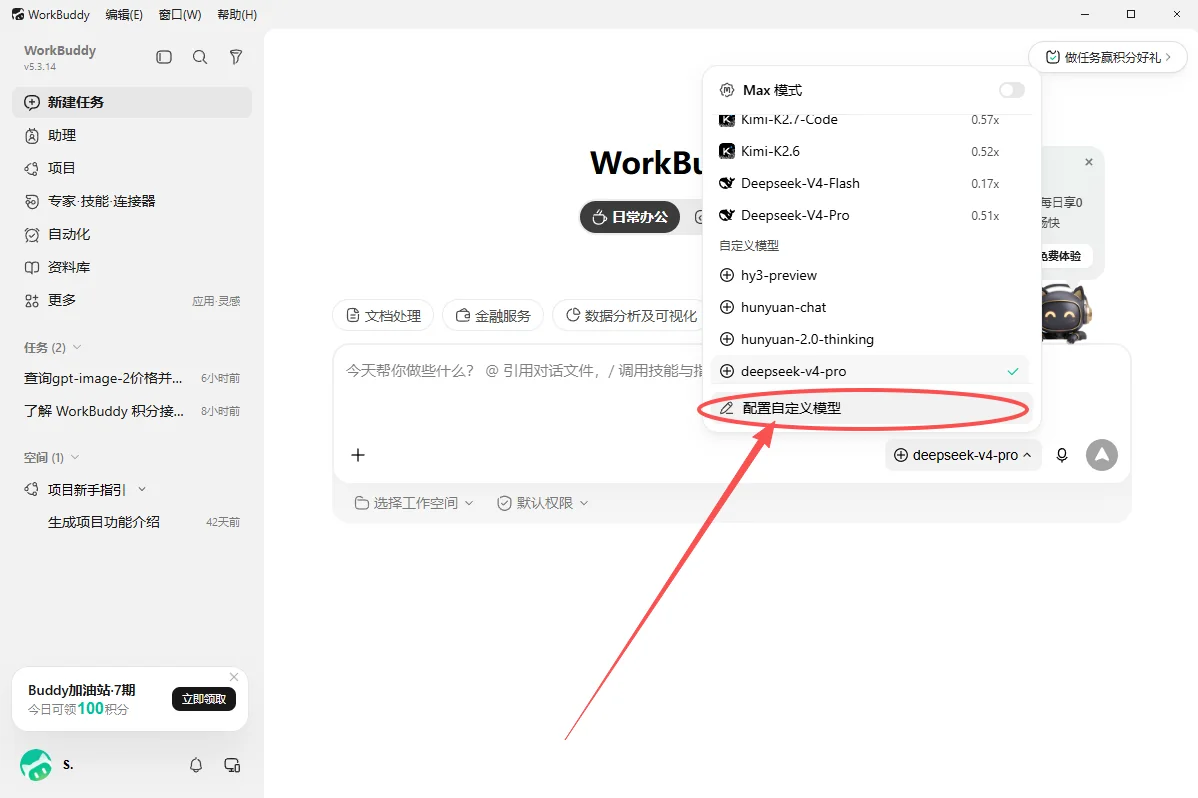Send the message with the arrow button
The image size is (1198, 798).
coord(1102,455)
